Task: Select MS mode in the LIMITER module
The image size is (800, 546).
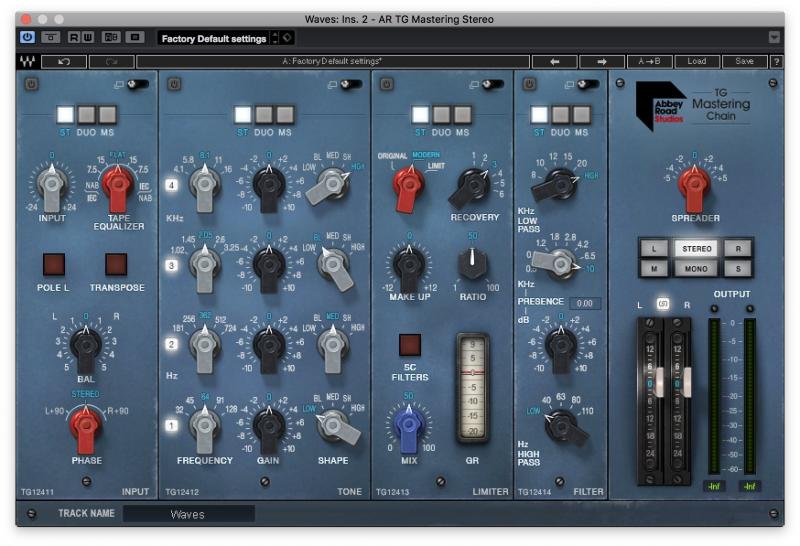Action: pos(463,115)
